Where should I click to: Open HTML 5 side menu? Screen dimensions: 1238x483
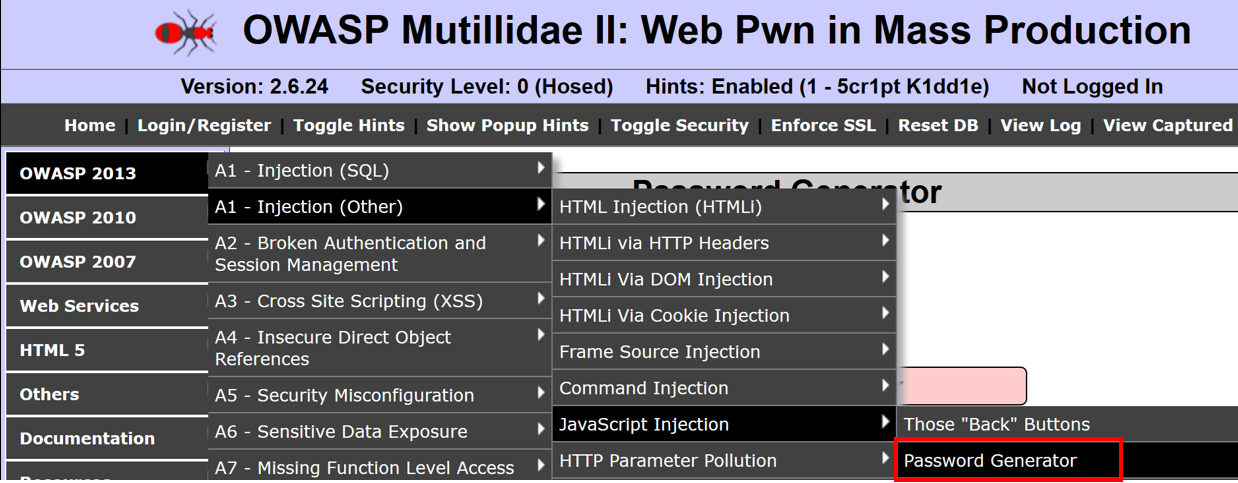pos(108,350)
